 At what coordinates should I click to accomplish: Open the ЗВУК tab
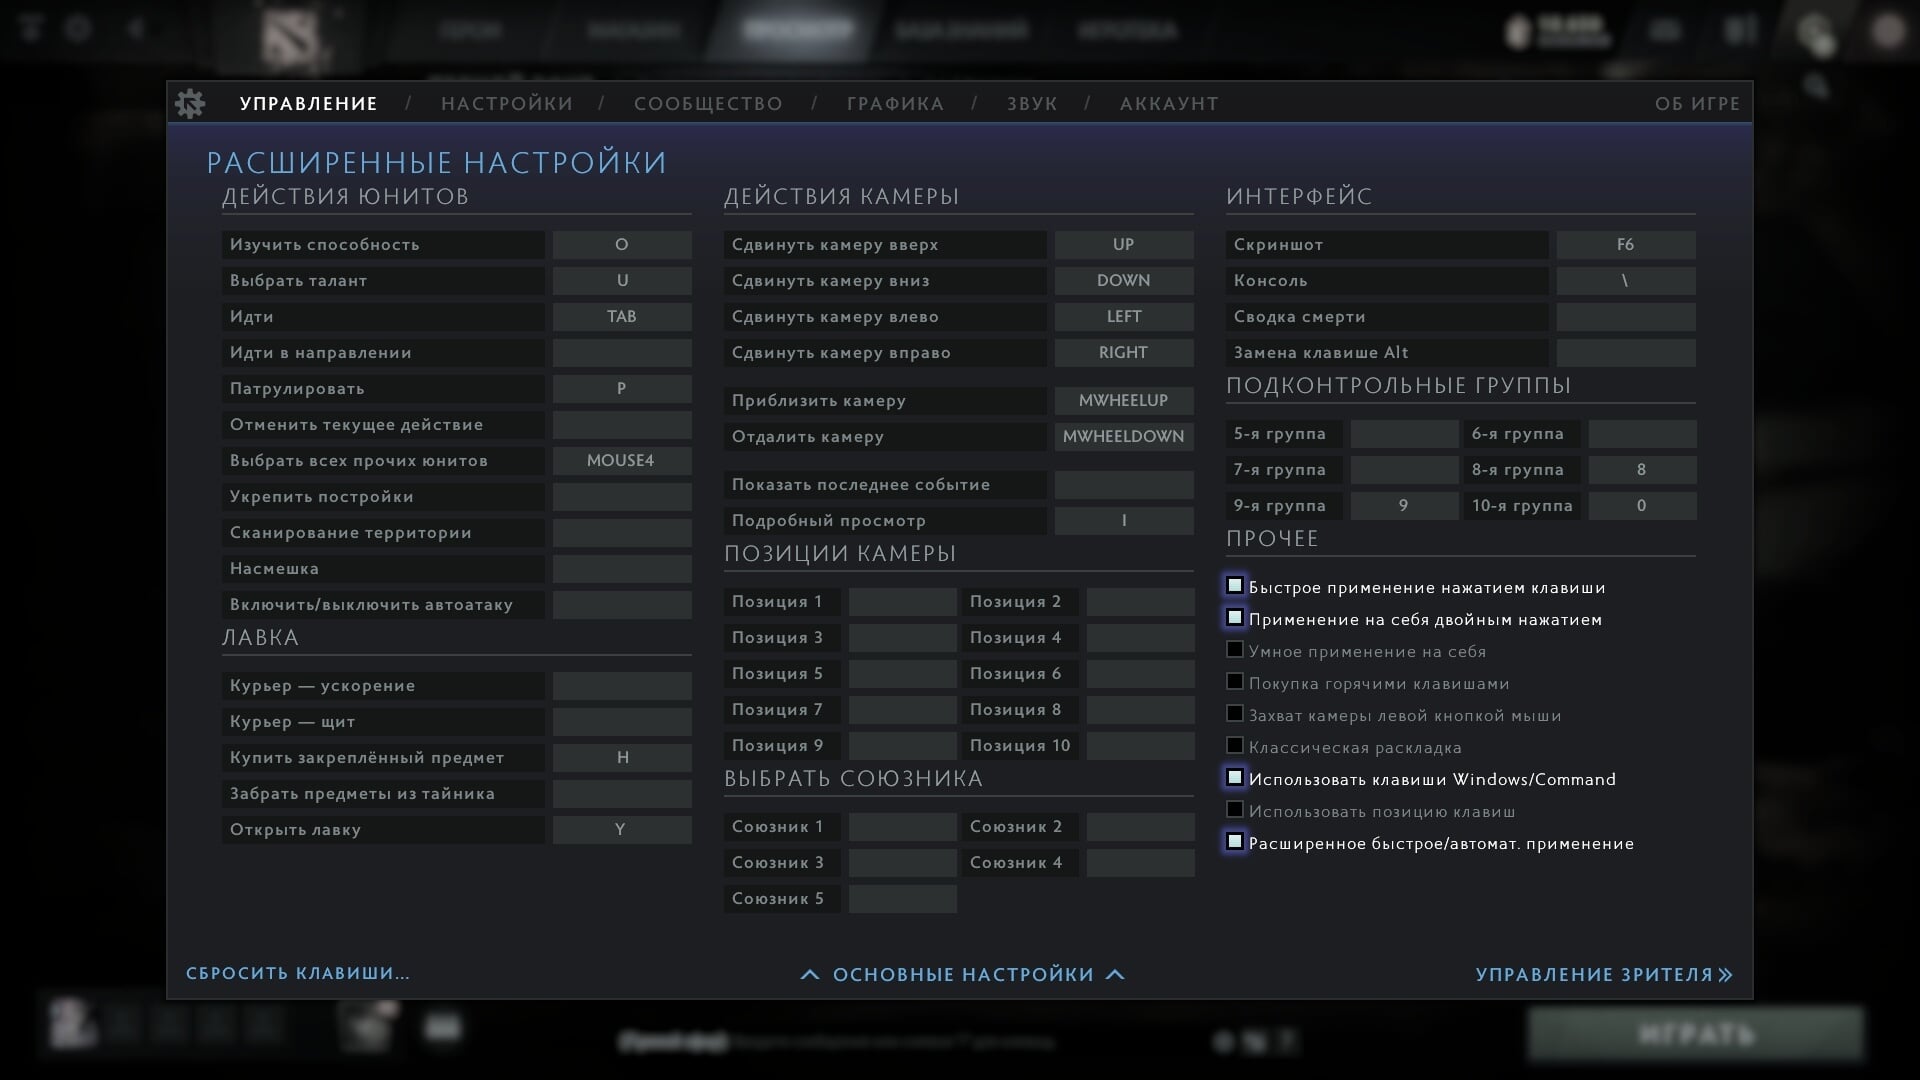1032,104
